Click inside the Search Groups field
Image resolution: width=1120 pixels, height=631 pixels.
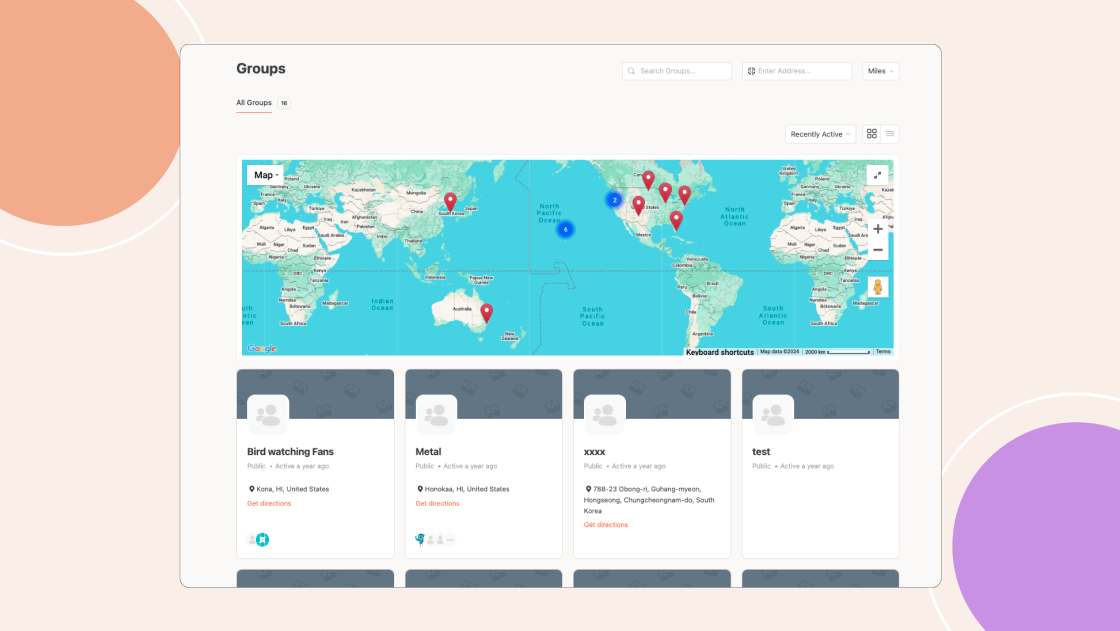pos(676,71)
